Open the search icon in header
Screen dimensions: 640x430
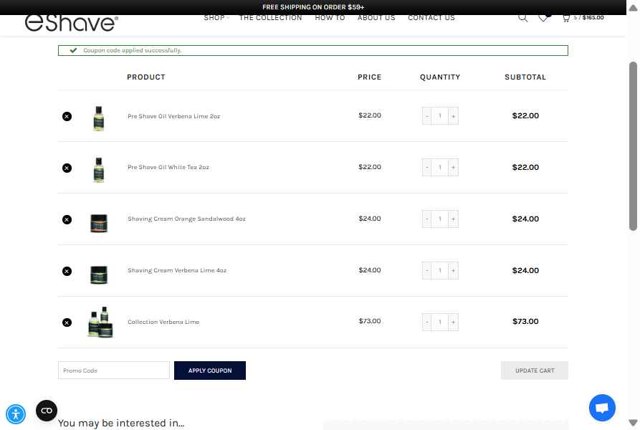(523, 18)
